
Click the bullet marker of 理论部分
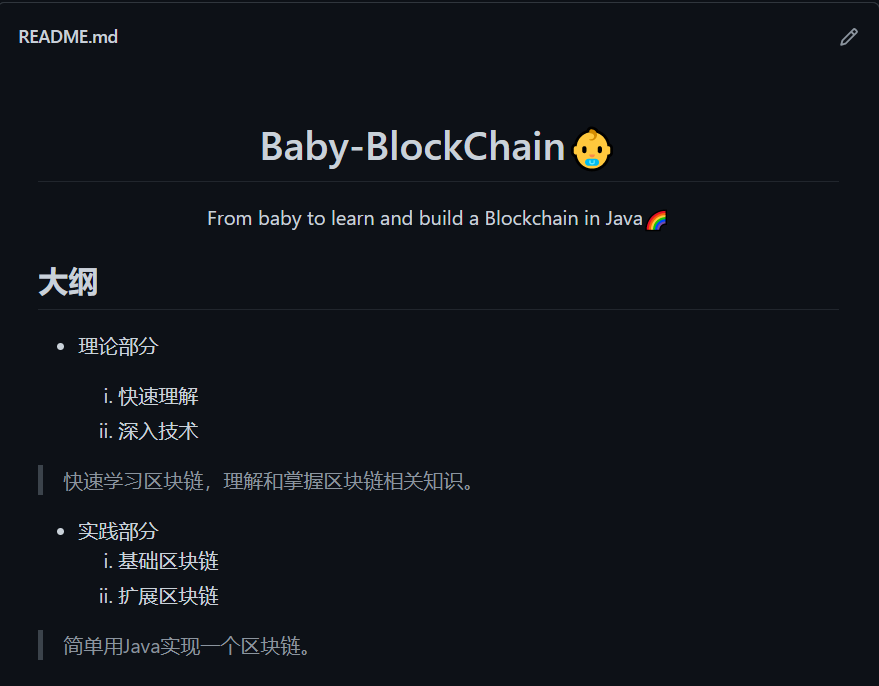(62, 346)
